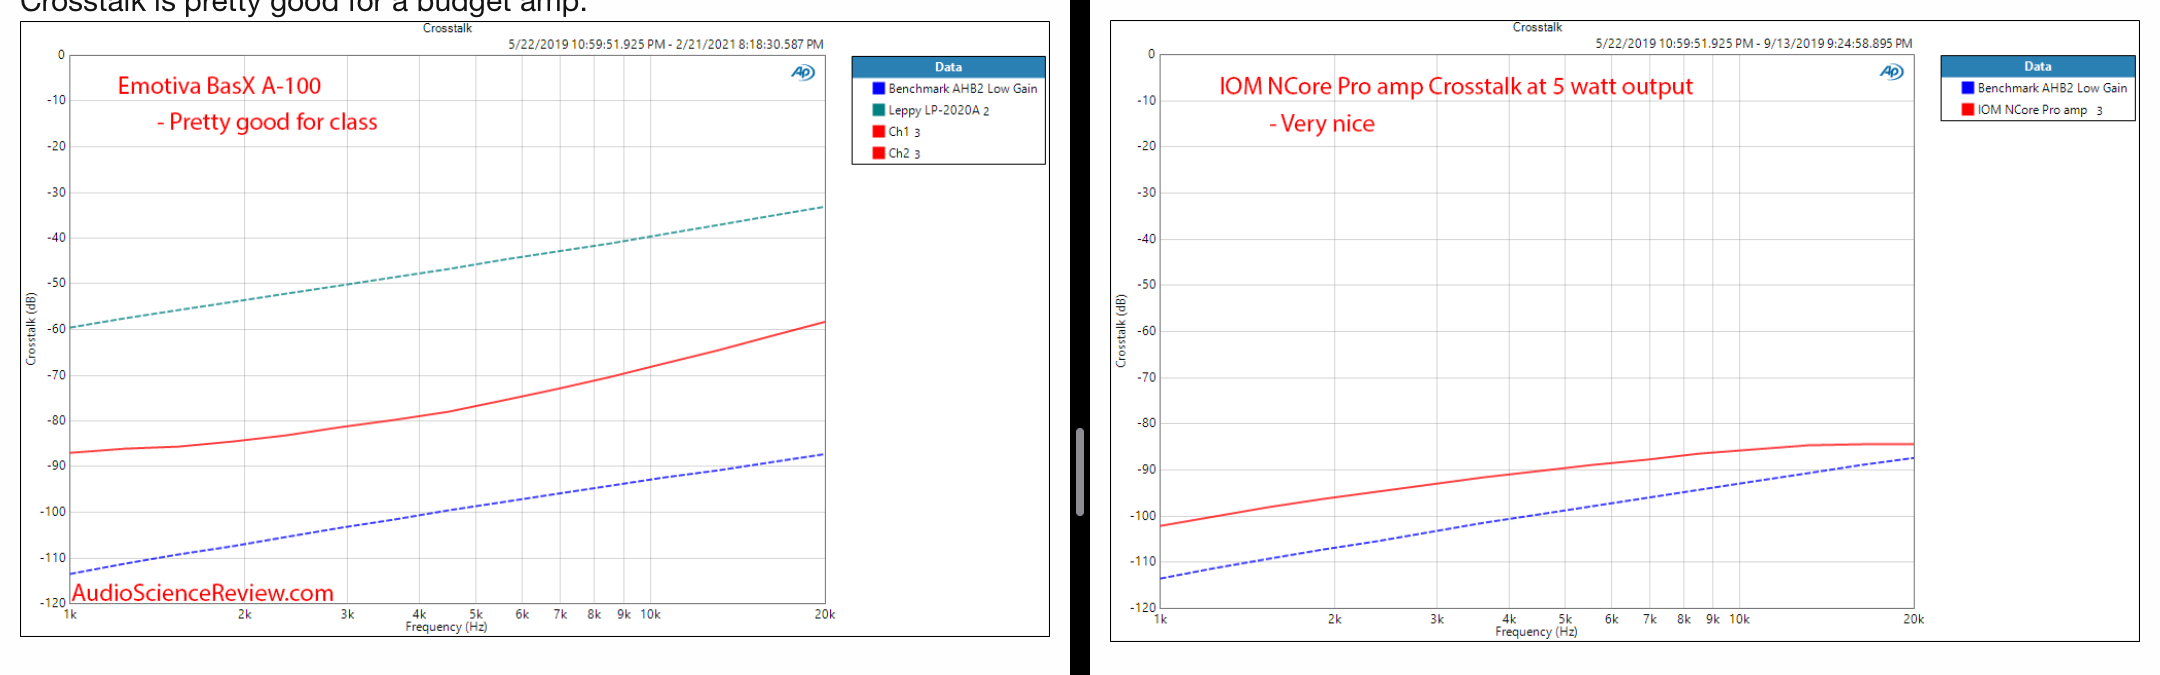Click the vertical scrollbar handle between charts
The image size is (2160, 675).
pos(1080,472)
